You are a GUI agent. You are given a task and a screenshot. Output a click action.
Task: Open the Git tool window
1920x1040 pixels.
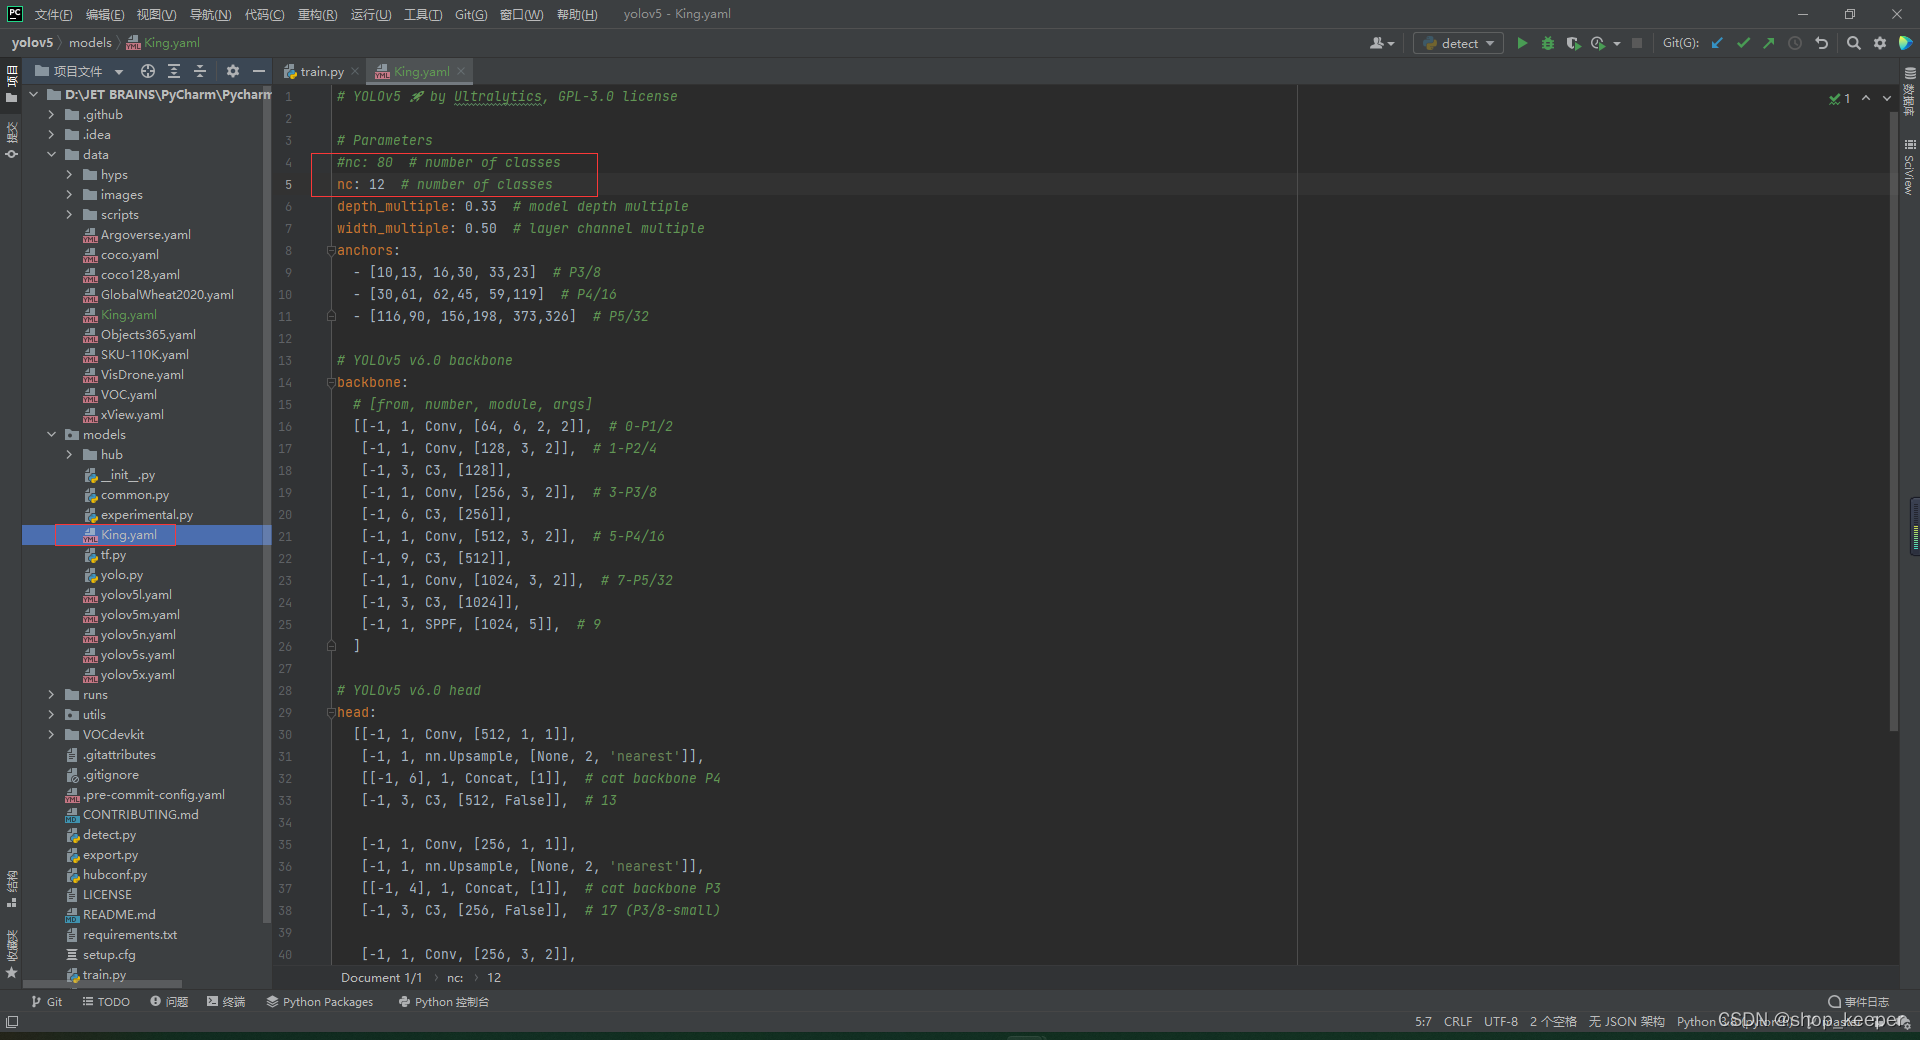(47, 1002)
